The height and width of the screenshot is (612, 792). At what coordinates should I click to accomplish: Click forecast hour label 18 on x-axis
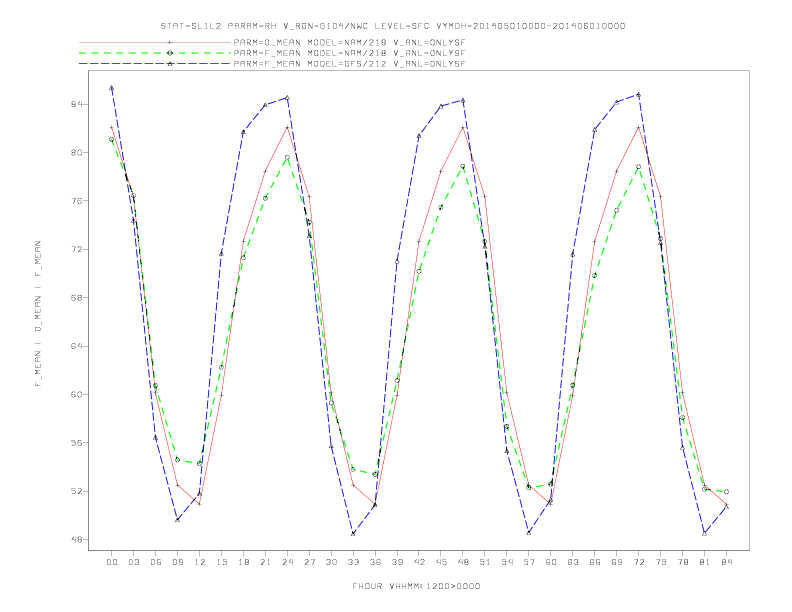[243, 562]
